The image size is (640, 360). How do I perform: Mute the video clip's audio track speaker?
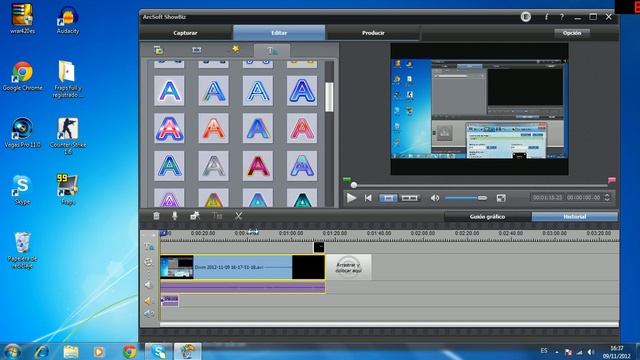point(148,284)
